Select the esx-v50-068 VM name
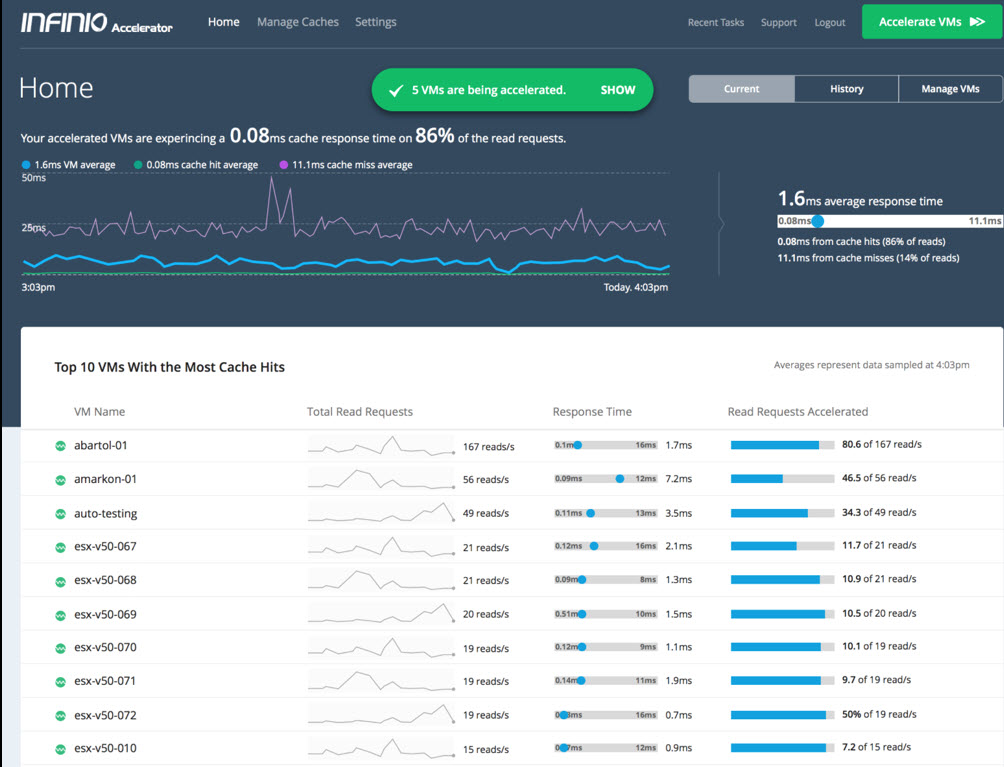Screen dimensions: 1004x767 coord(105,580)
